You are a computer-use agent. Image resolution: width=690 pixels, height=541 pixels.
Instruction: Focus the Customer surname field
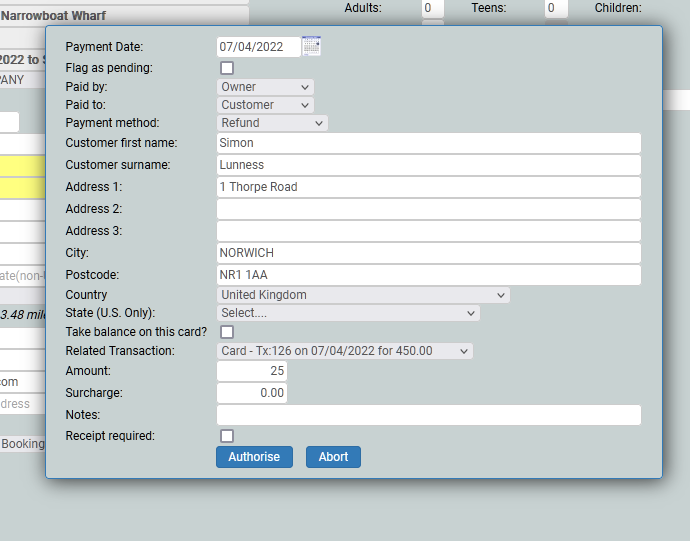coord(428,165)
